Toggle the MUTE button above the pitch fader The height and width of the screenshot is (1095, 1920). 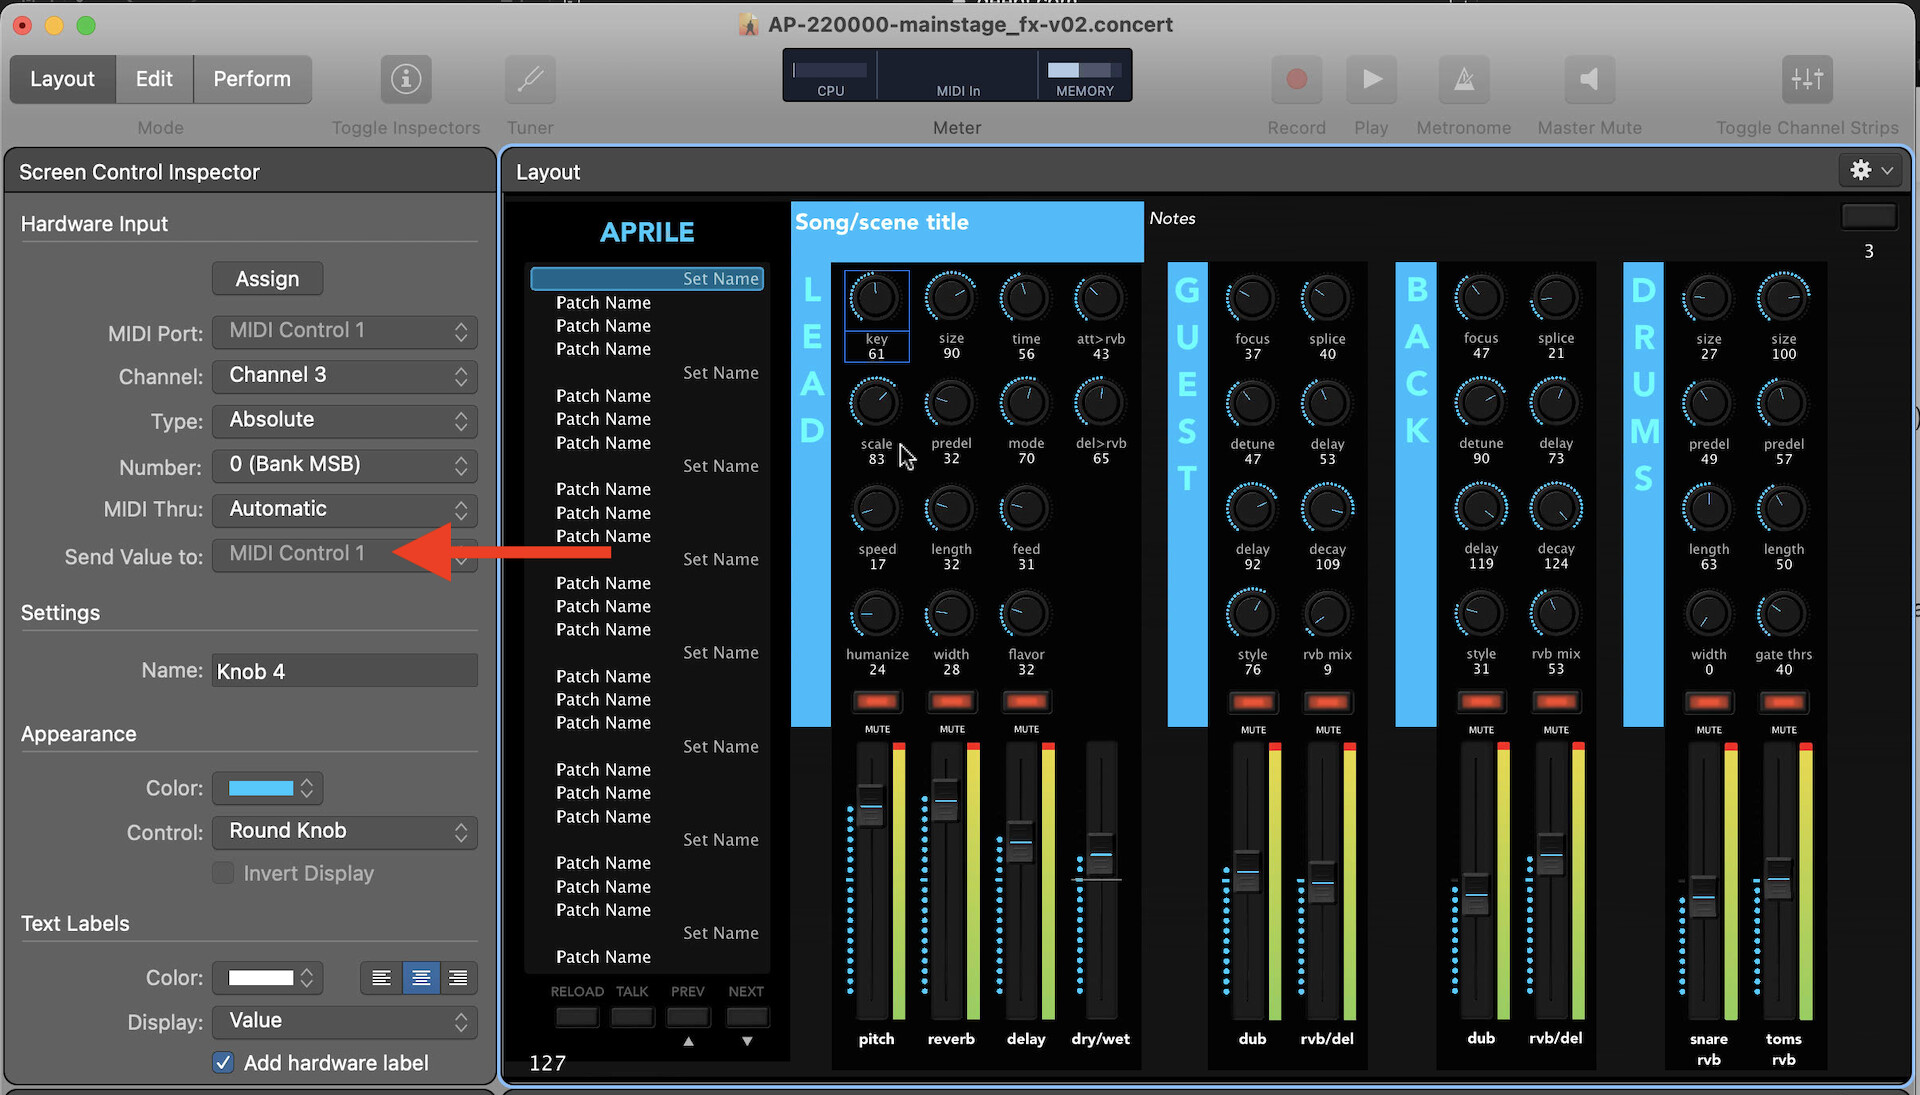(x=877, y=702)
